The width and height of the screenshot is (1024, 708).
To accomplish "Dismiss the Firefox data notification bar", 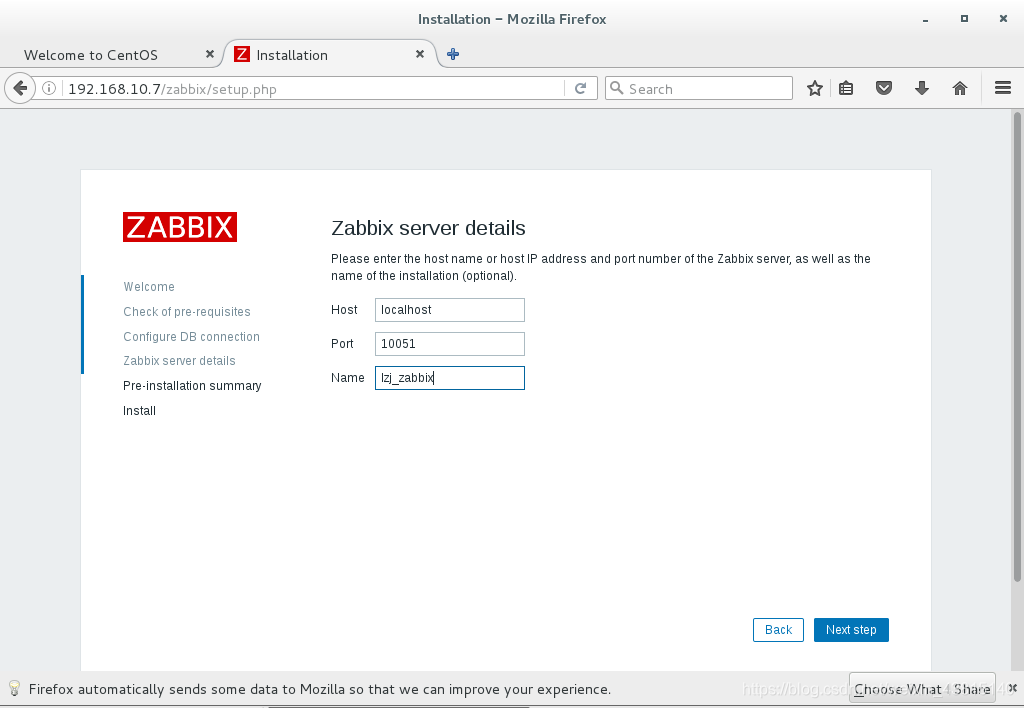I will coord(1012,688).
